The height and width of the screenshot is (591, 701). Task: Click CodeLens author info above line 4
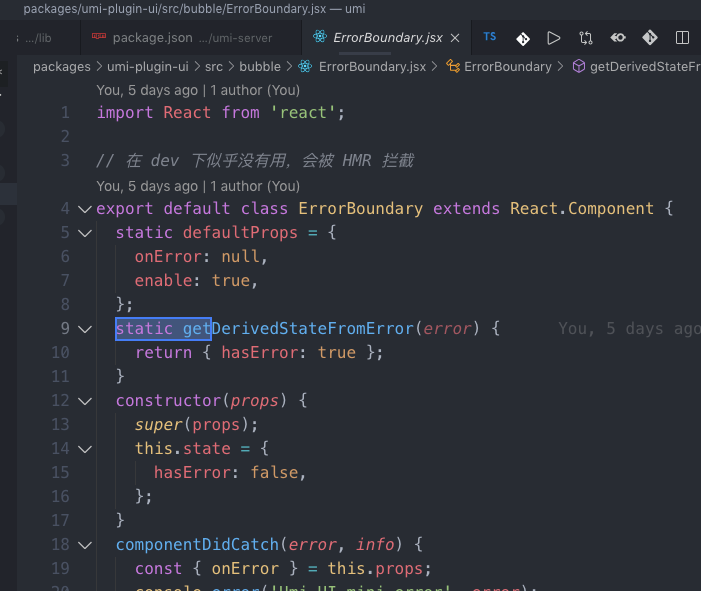click(x=198, y=186)
